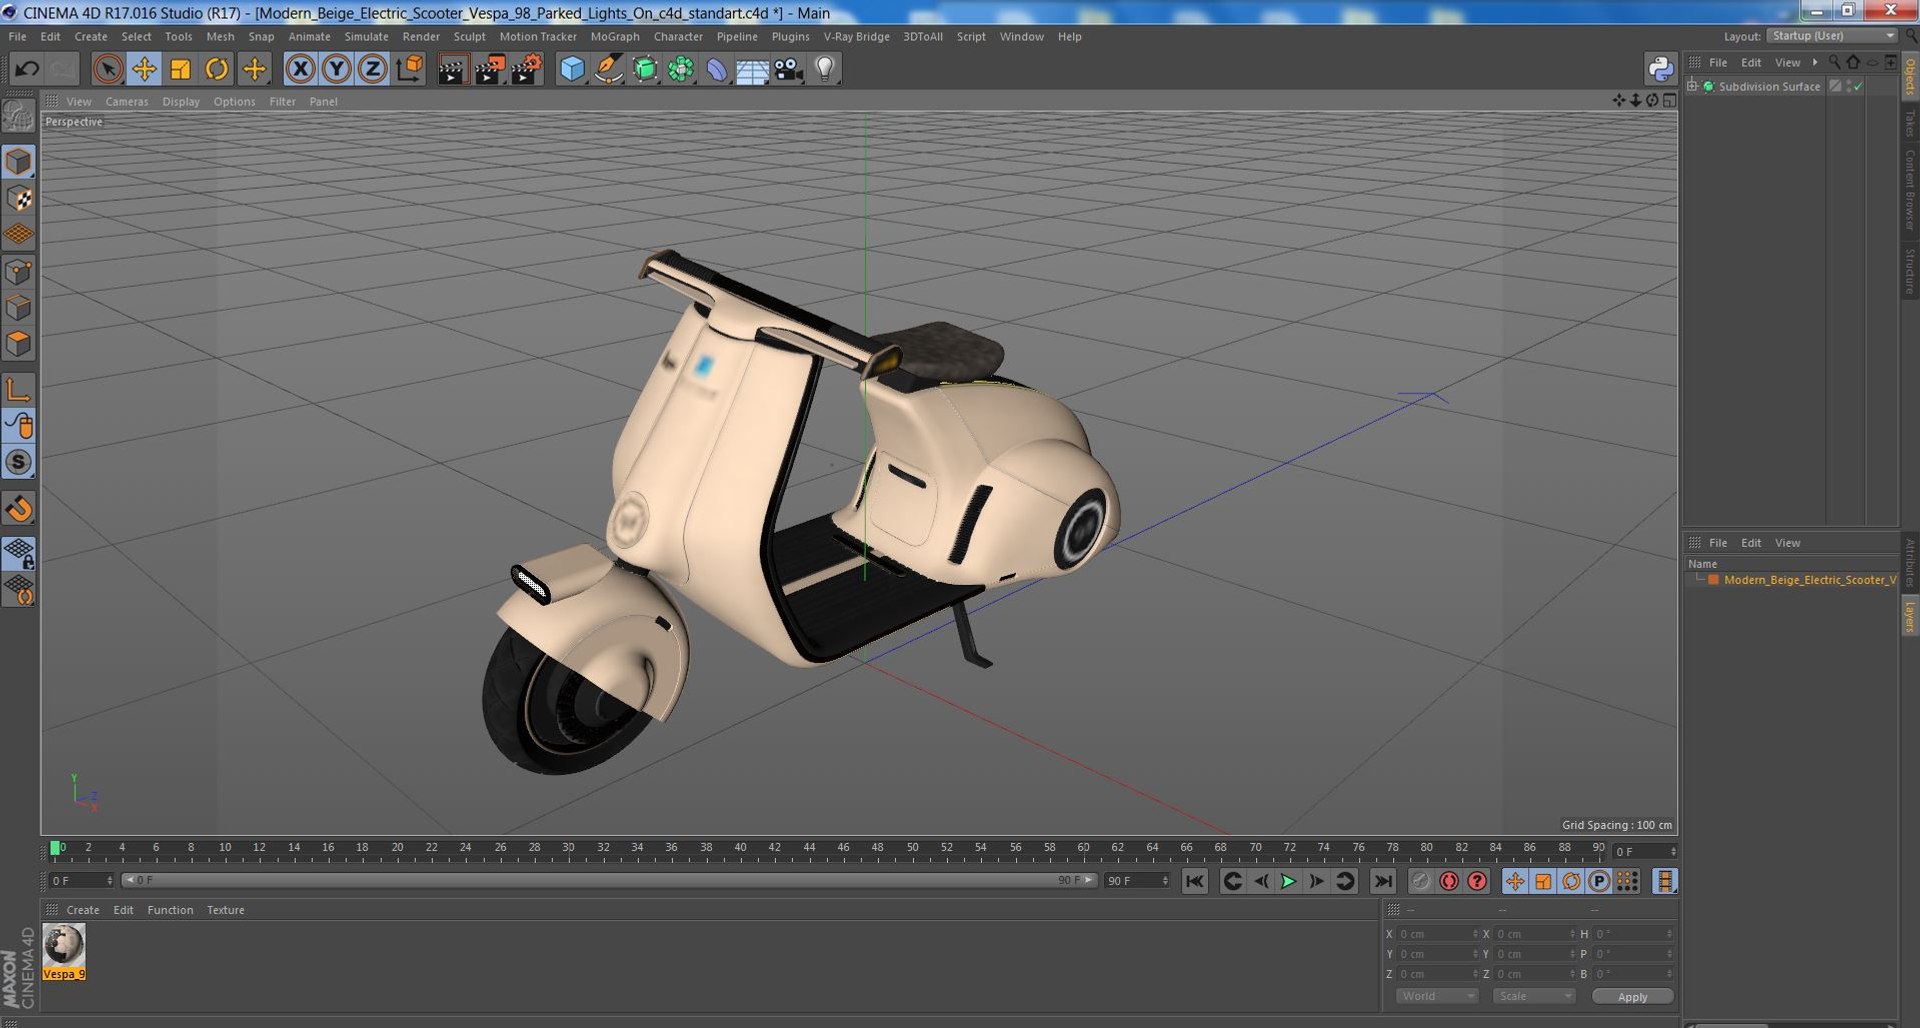Add a Cube primitive object
Image resolution: width=1920 pixels, height=1028 pixels.
click(x=572, y=69)
